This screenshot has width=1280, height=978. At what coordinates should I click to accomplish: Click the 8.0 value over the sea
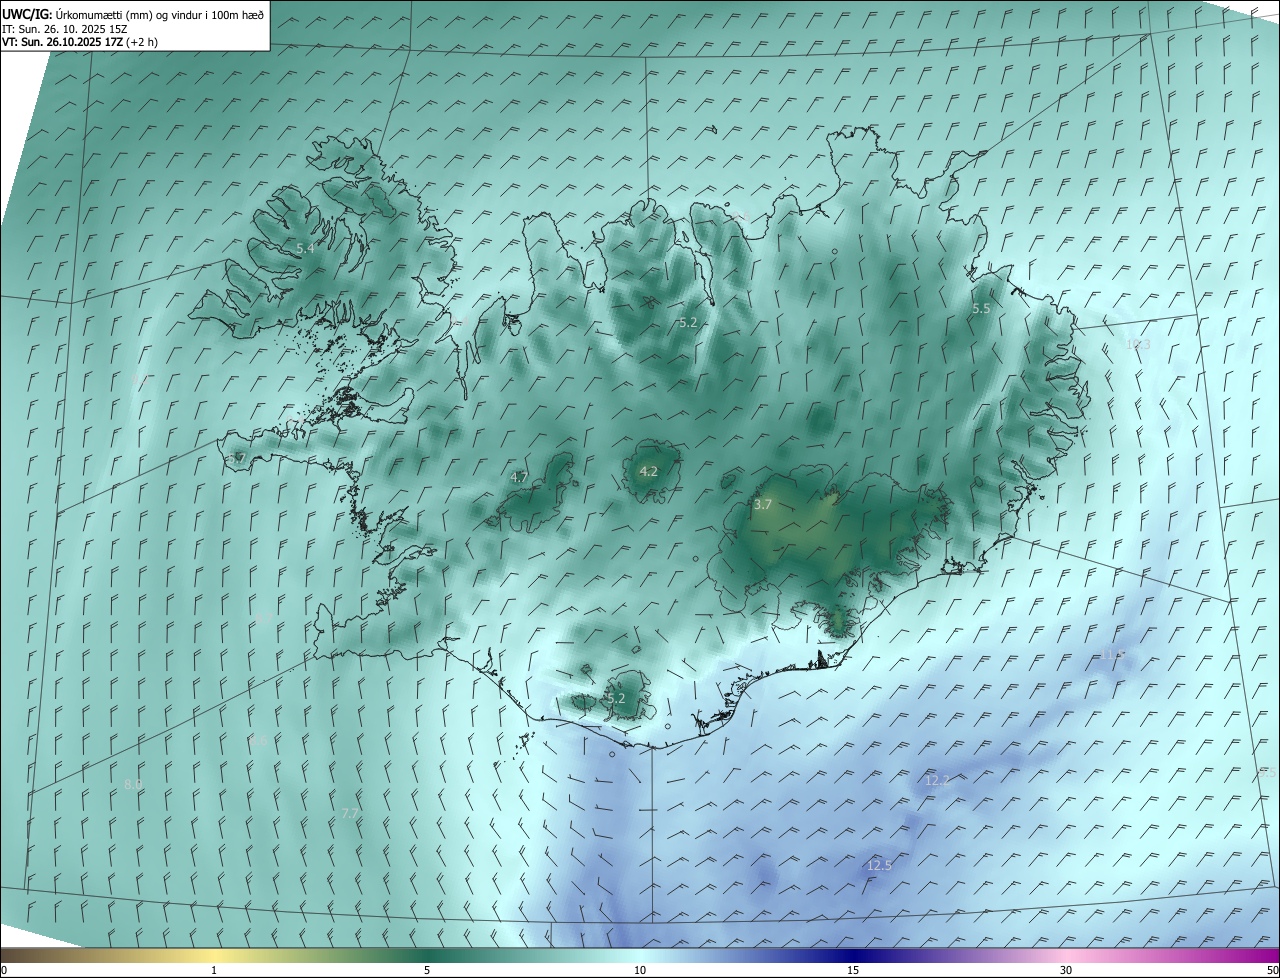(x=133, y=785)
